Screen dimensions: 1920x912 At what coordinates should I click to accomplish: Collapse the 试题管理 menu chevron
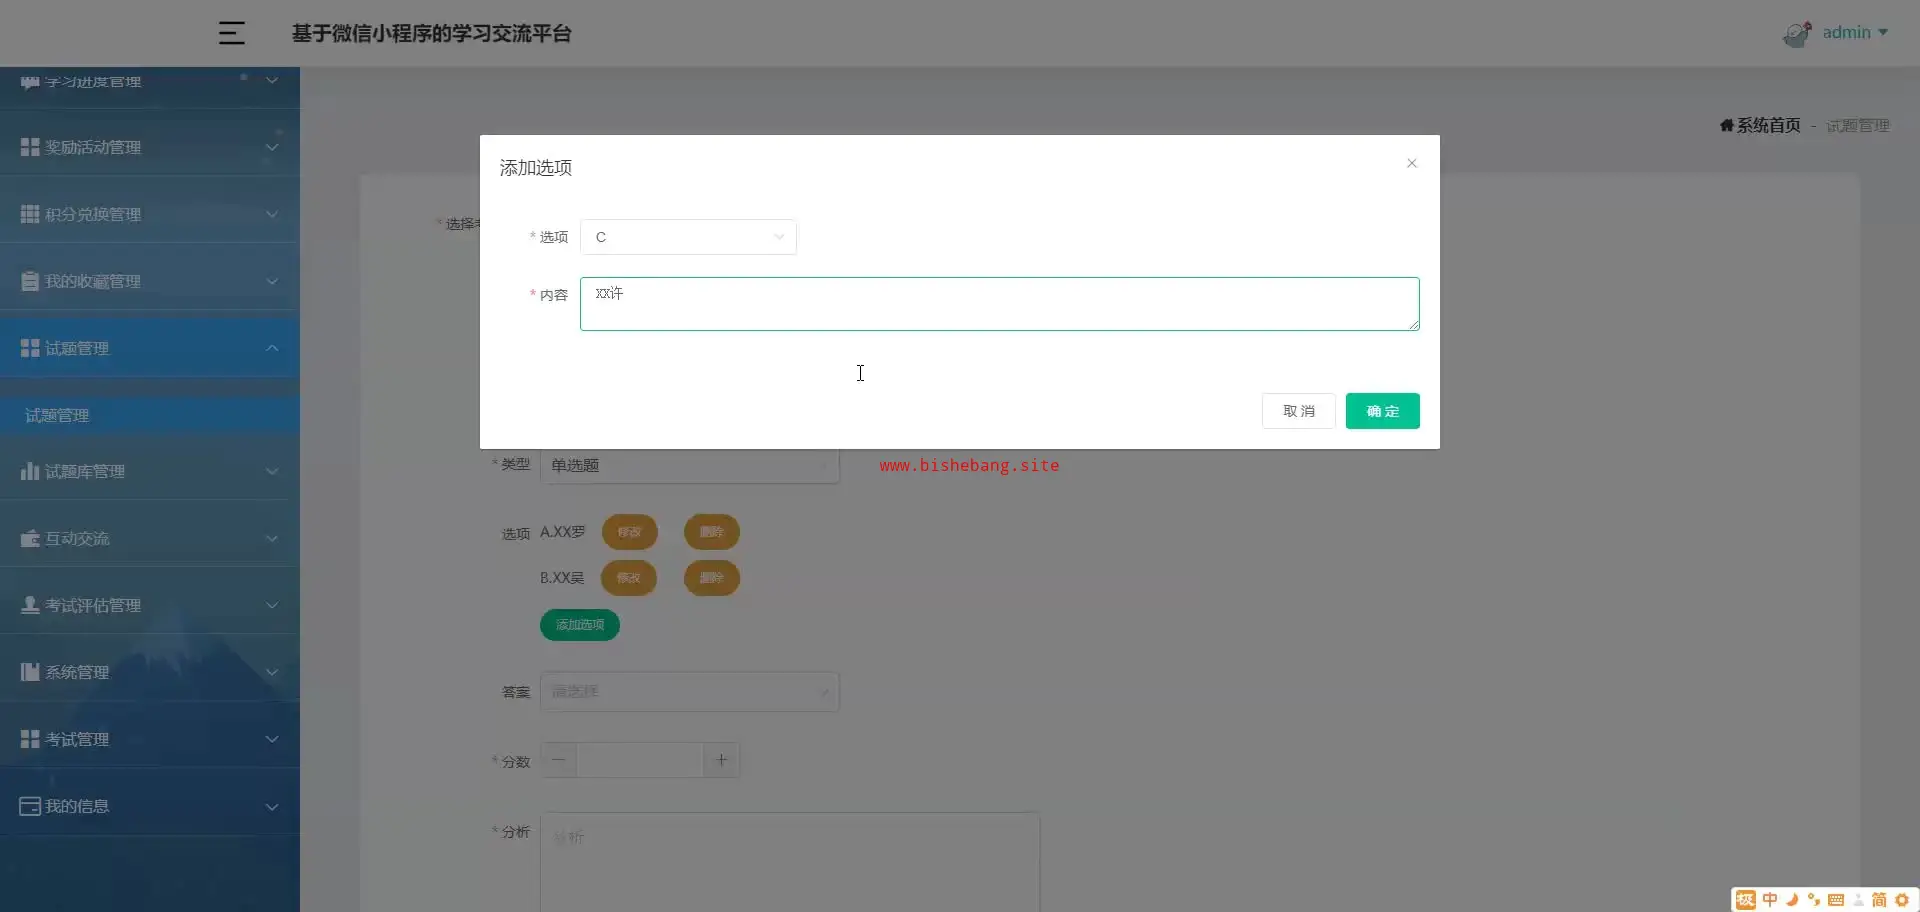coord(272,348)
